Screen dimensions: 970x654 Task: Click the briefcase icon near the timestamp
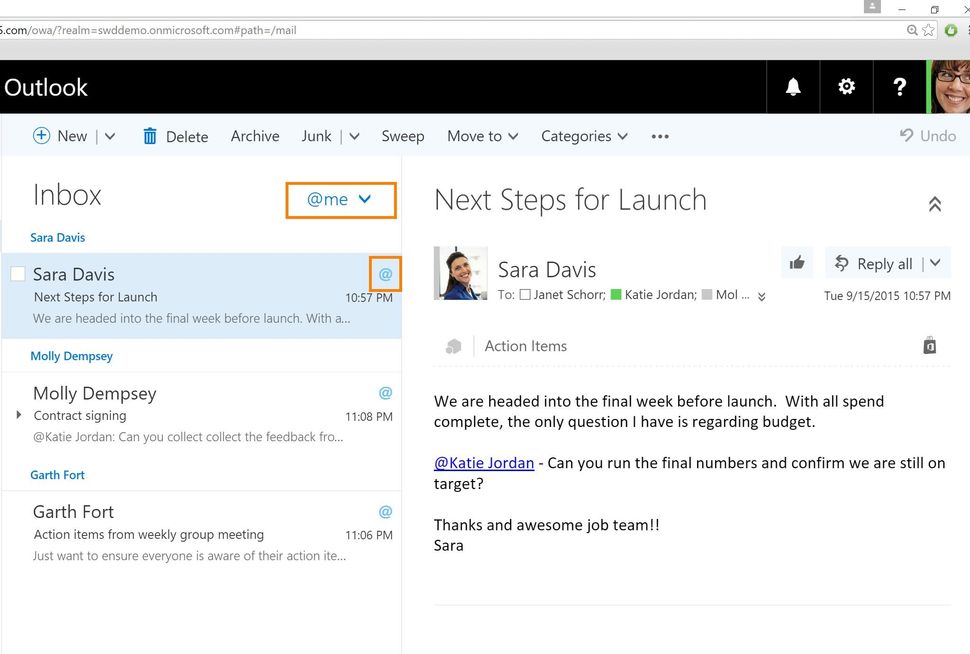[x=929, y=344]
